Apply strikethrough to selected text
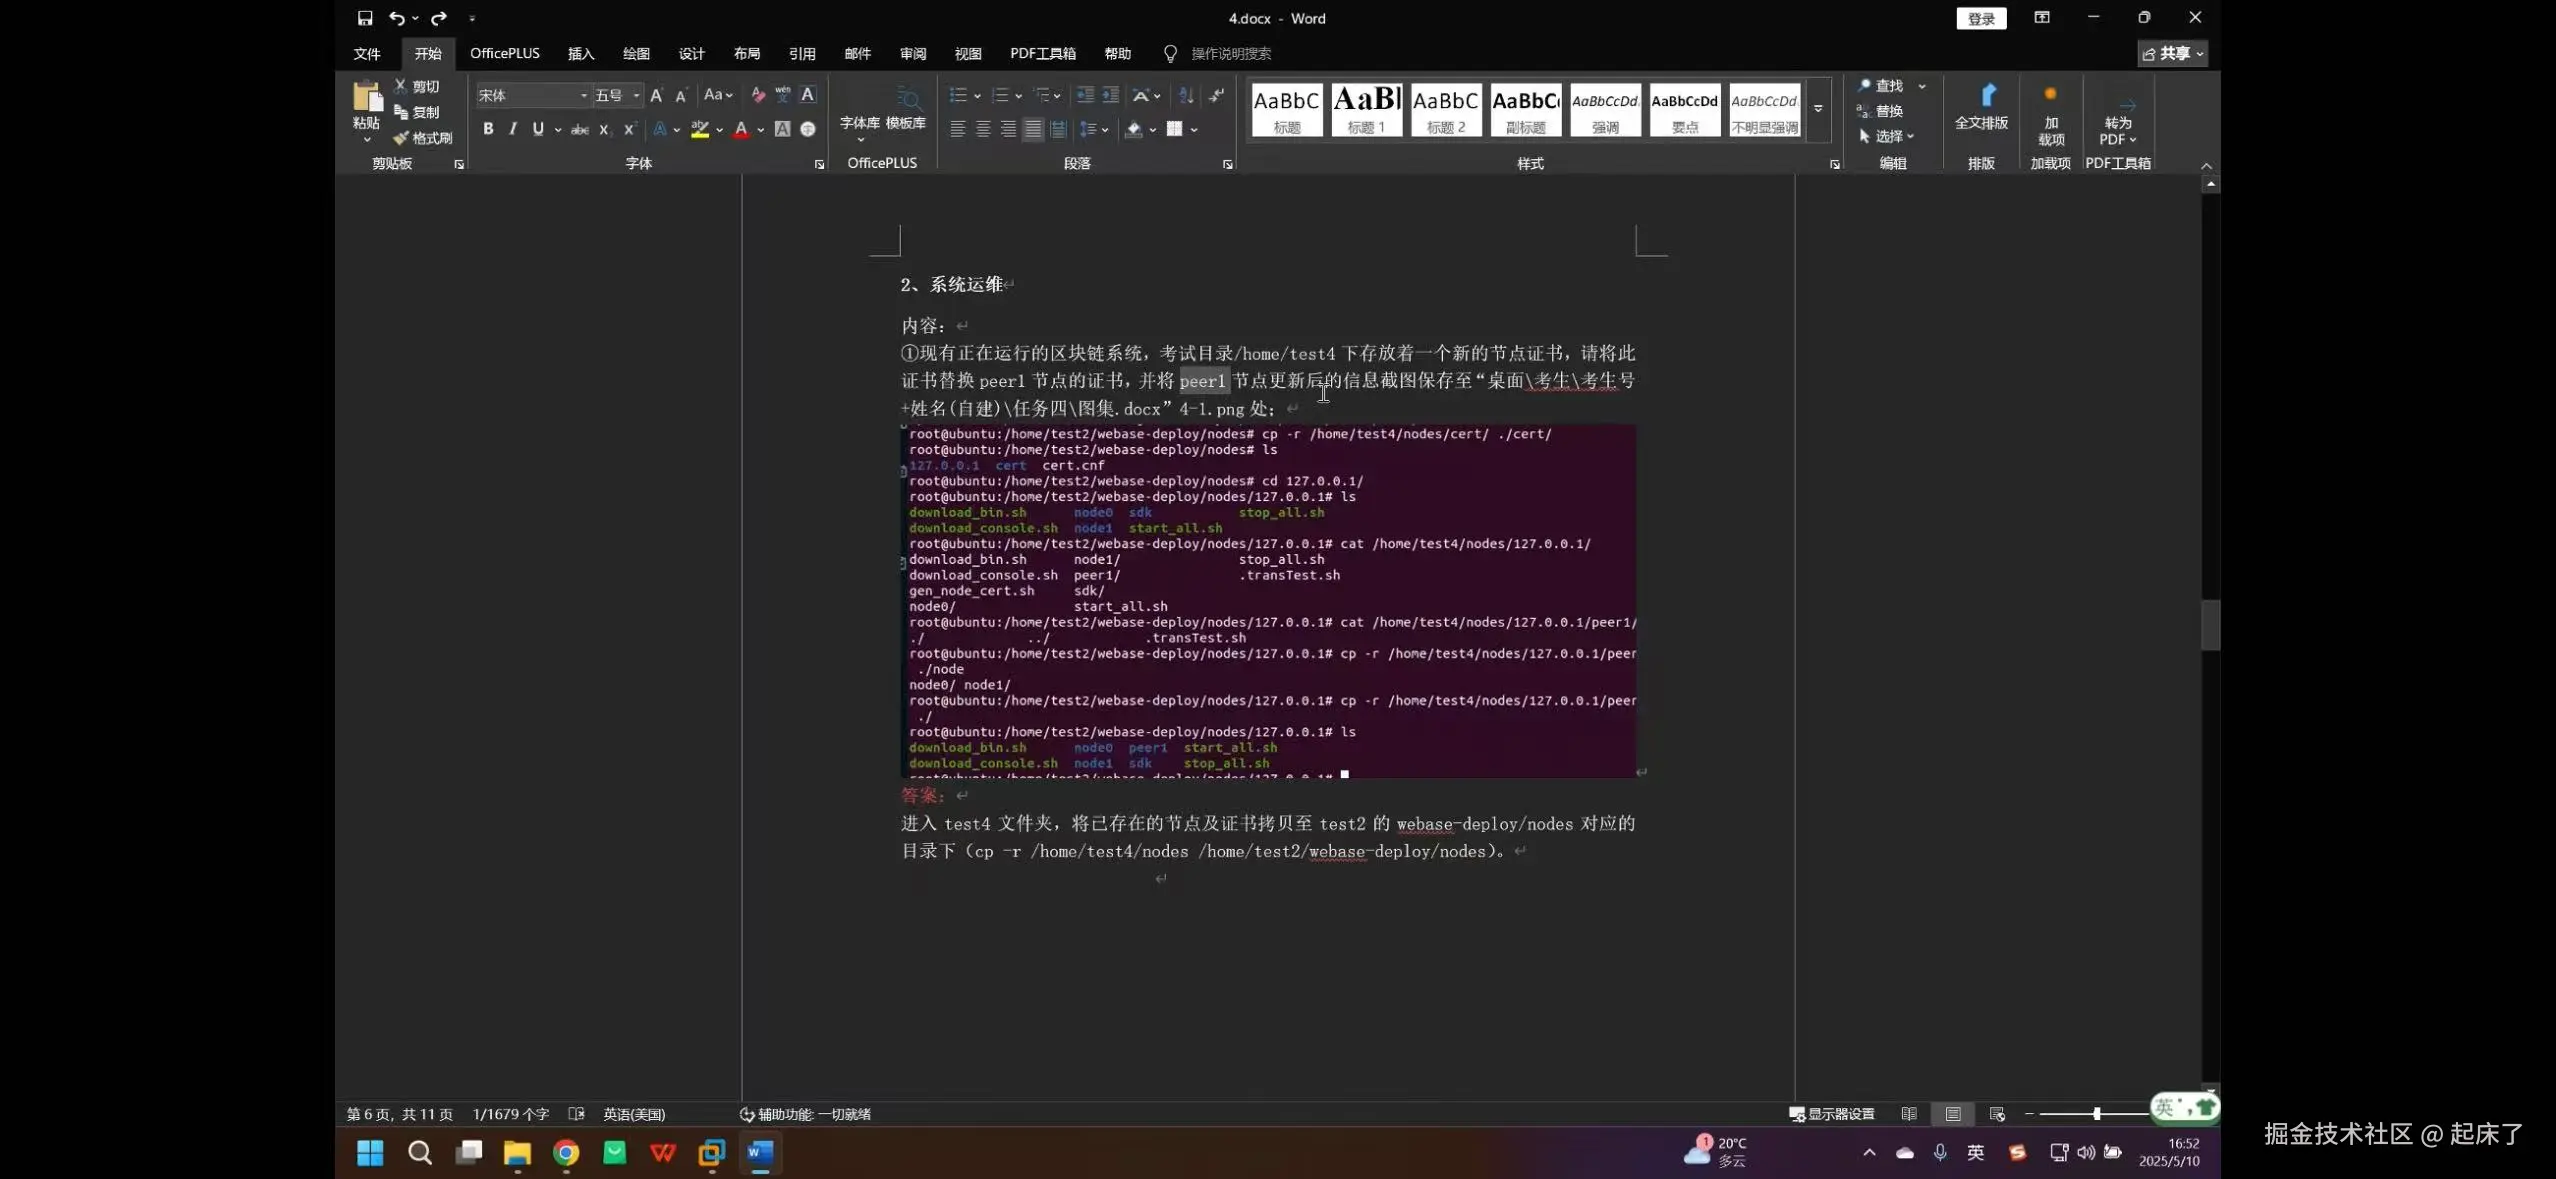 [x=580, y=129]
